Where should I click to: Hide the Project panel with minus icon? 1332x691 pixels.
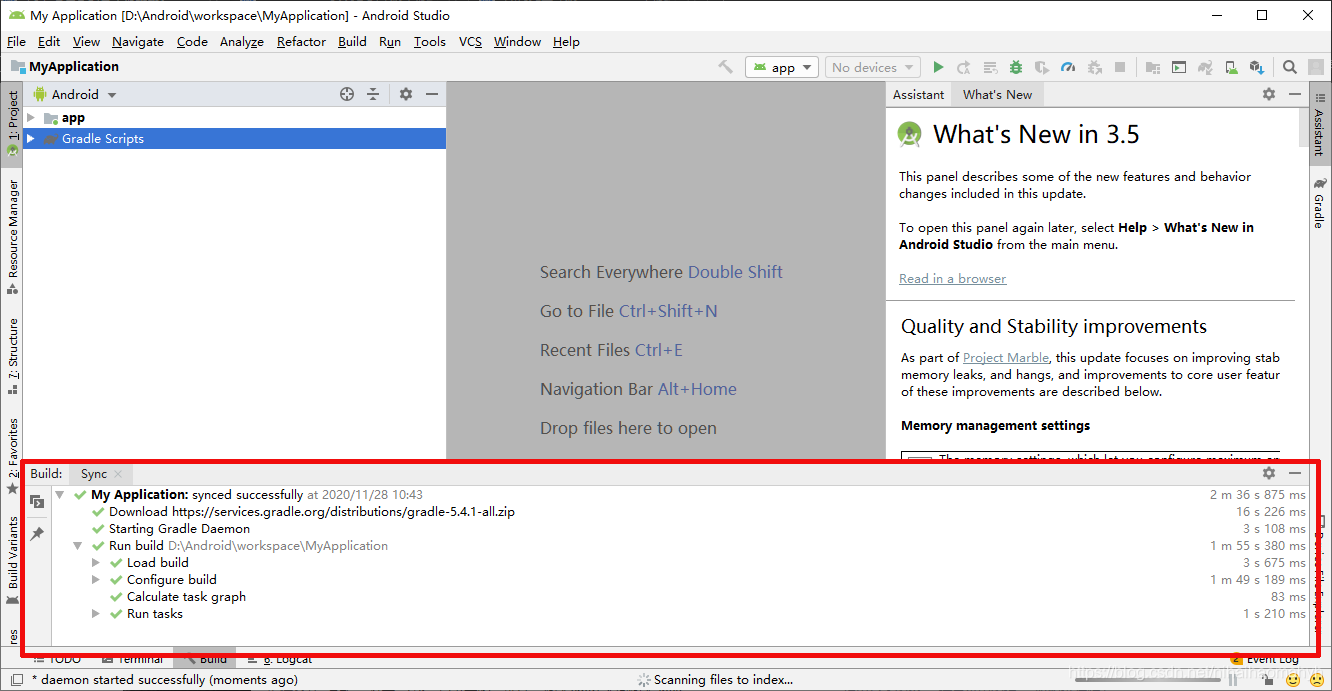pos(432,94)
